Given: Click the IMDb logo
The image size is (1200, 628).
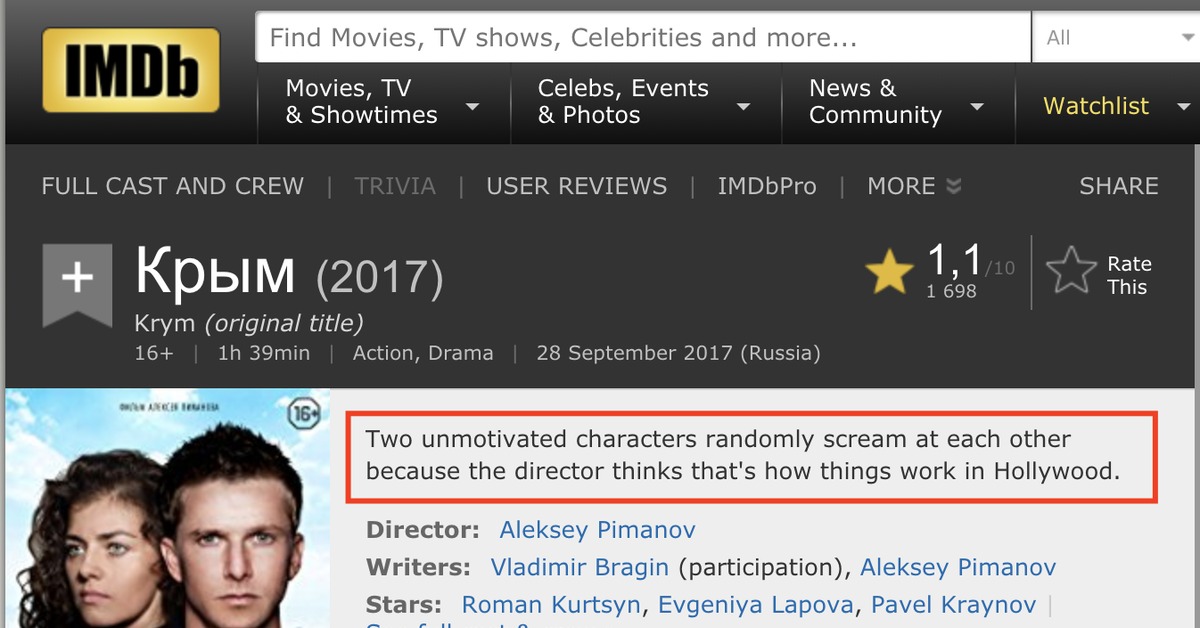Looking at the screenshot, I should click(131, 70).
